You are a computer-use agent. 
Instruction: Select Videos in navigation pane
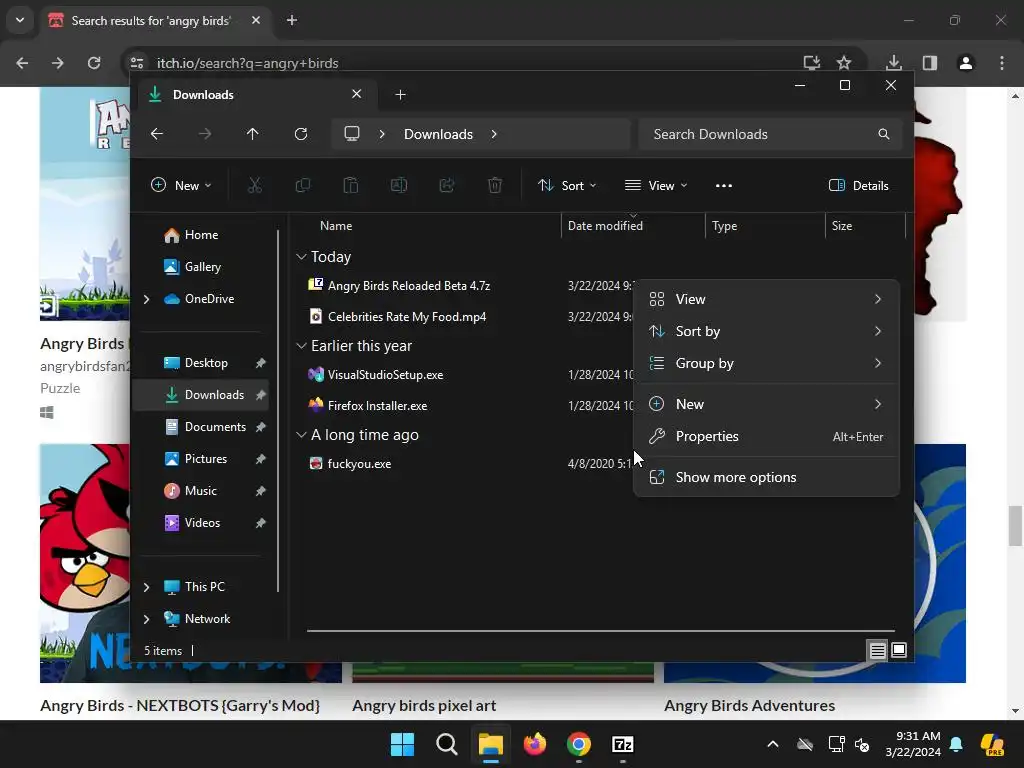(x=200, y=523)
